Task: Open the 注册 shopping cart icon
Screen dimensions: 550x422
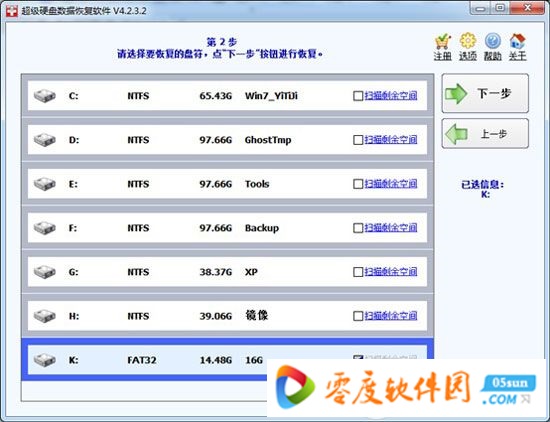Action: coord(443,42)
